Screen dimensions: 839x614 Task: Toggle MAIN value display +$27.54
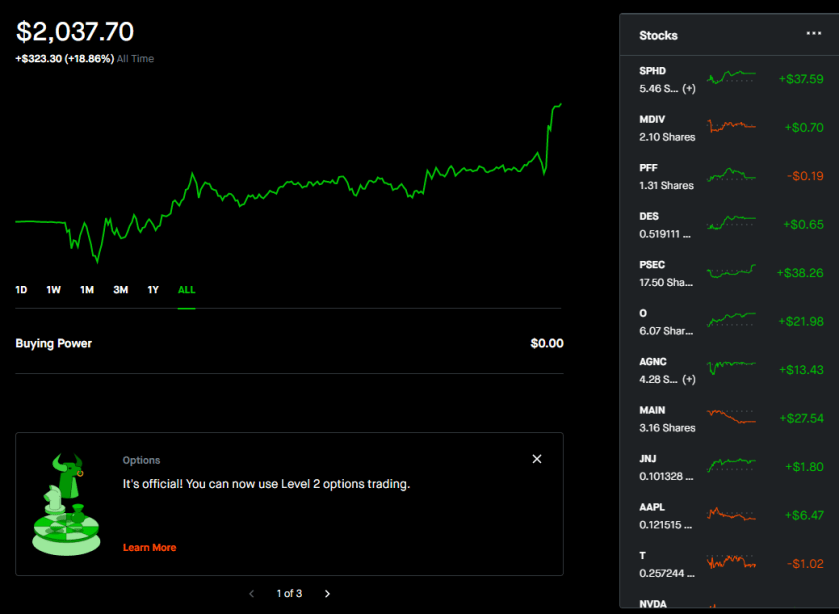[800, 418]
